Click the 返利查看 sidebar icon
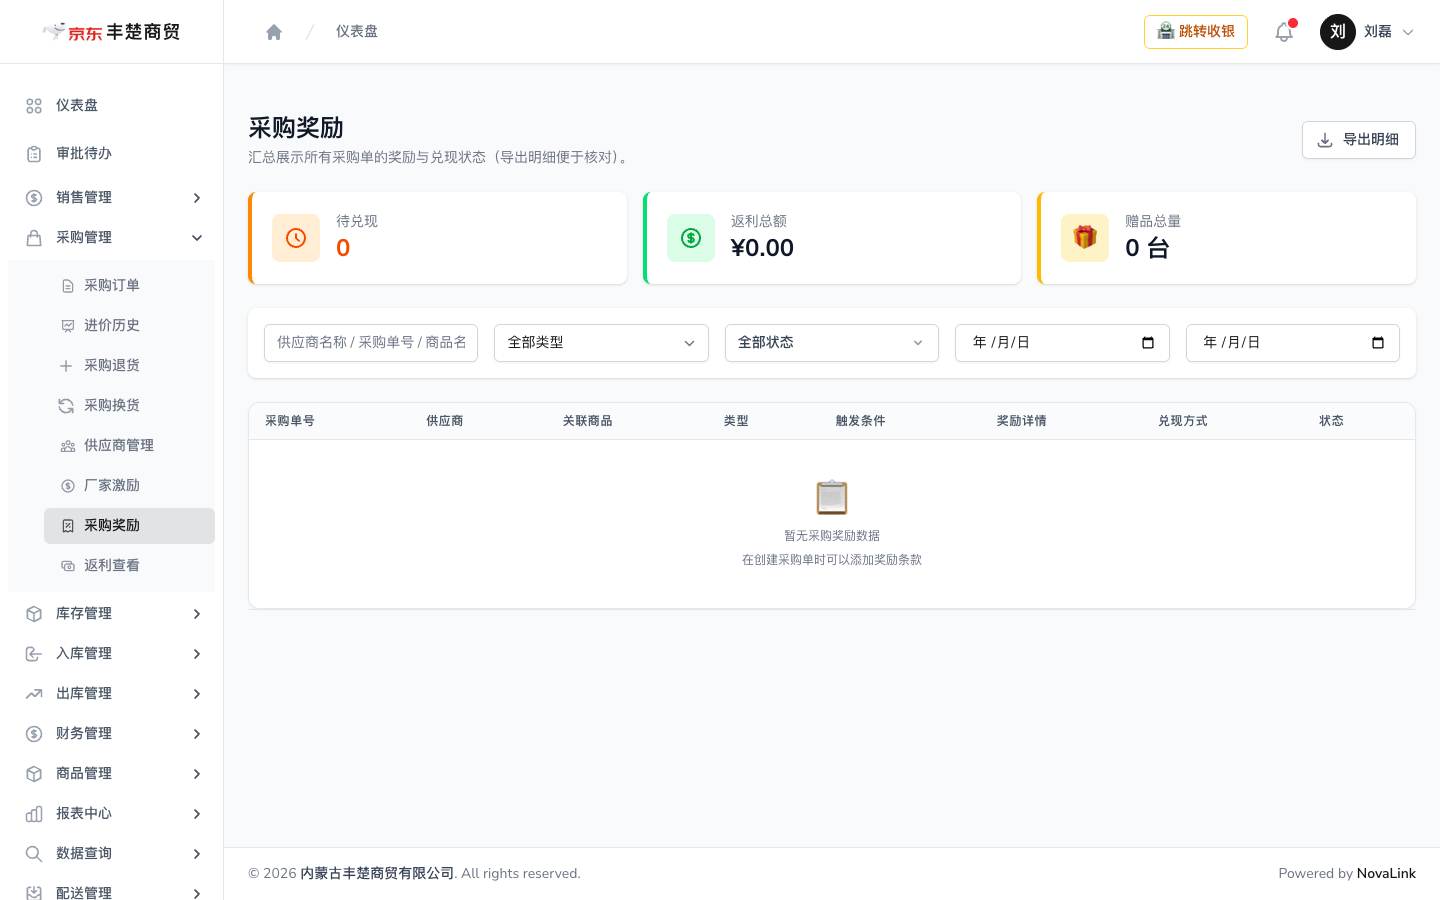 click(68, 566)
